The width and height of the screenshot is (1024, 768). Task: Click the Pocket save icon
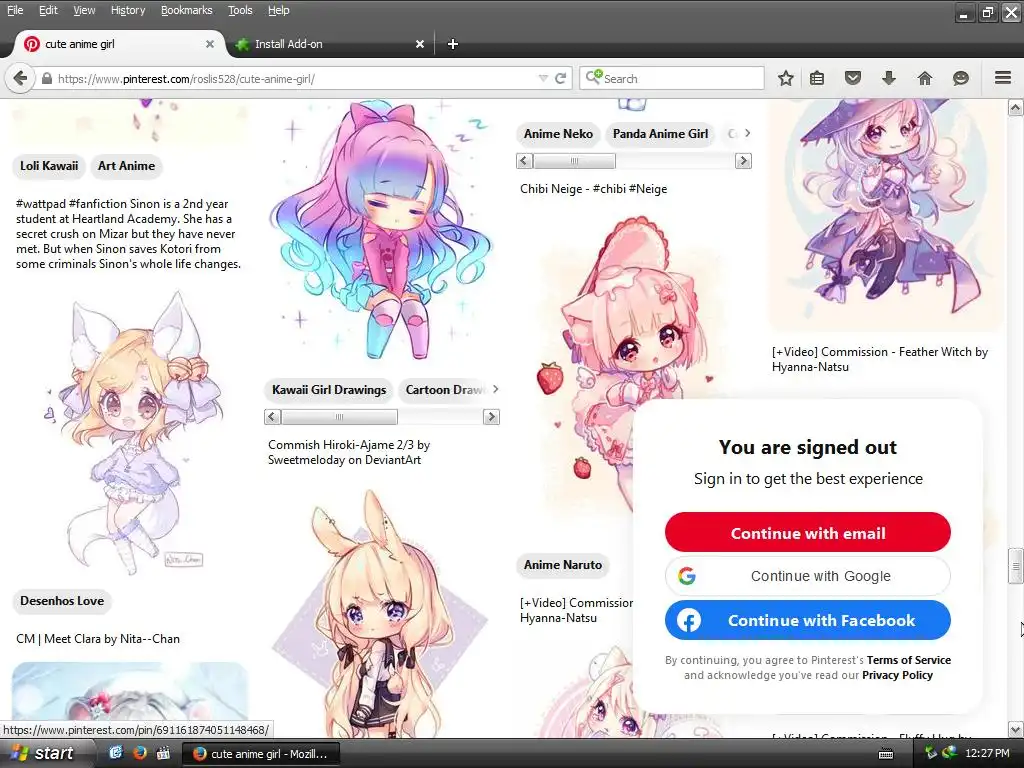click(x=853, y=78)
